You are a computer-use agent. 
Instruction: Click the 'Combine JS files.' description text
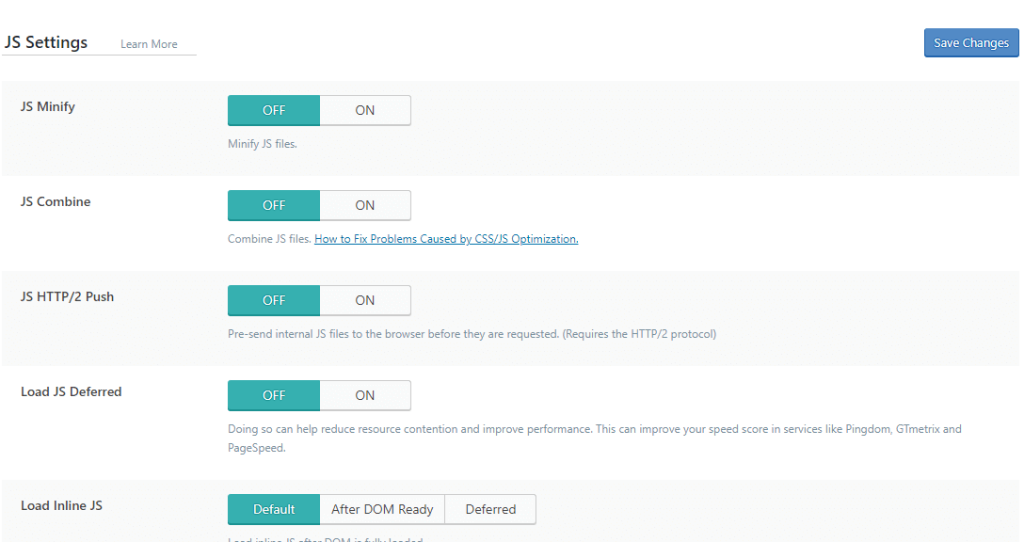point(269,239)
